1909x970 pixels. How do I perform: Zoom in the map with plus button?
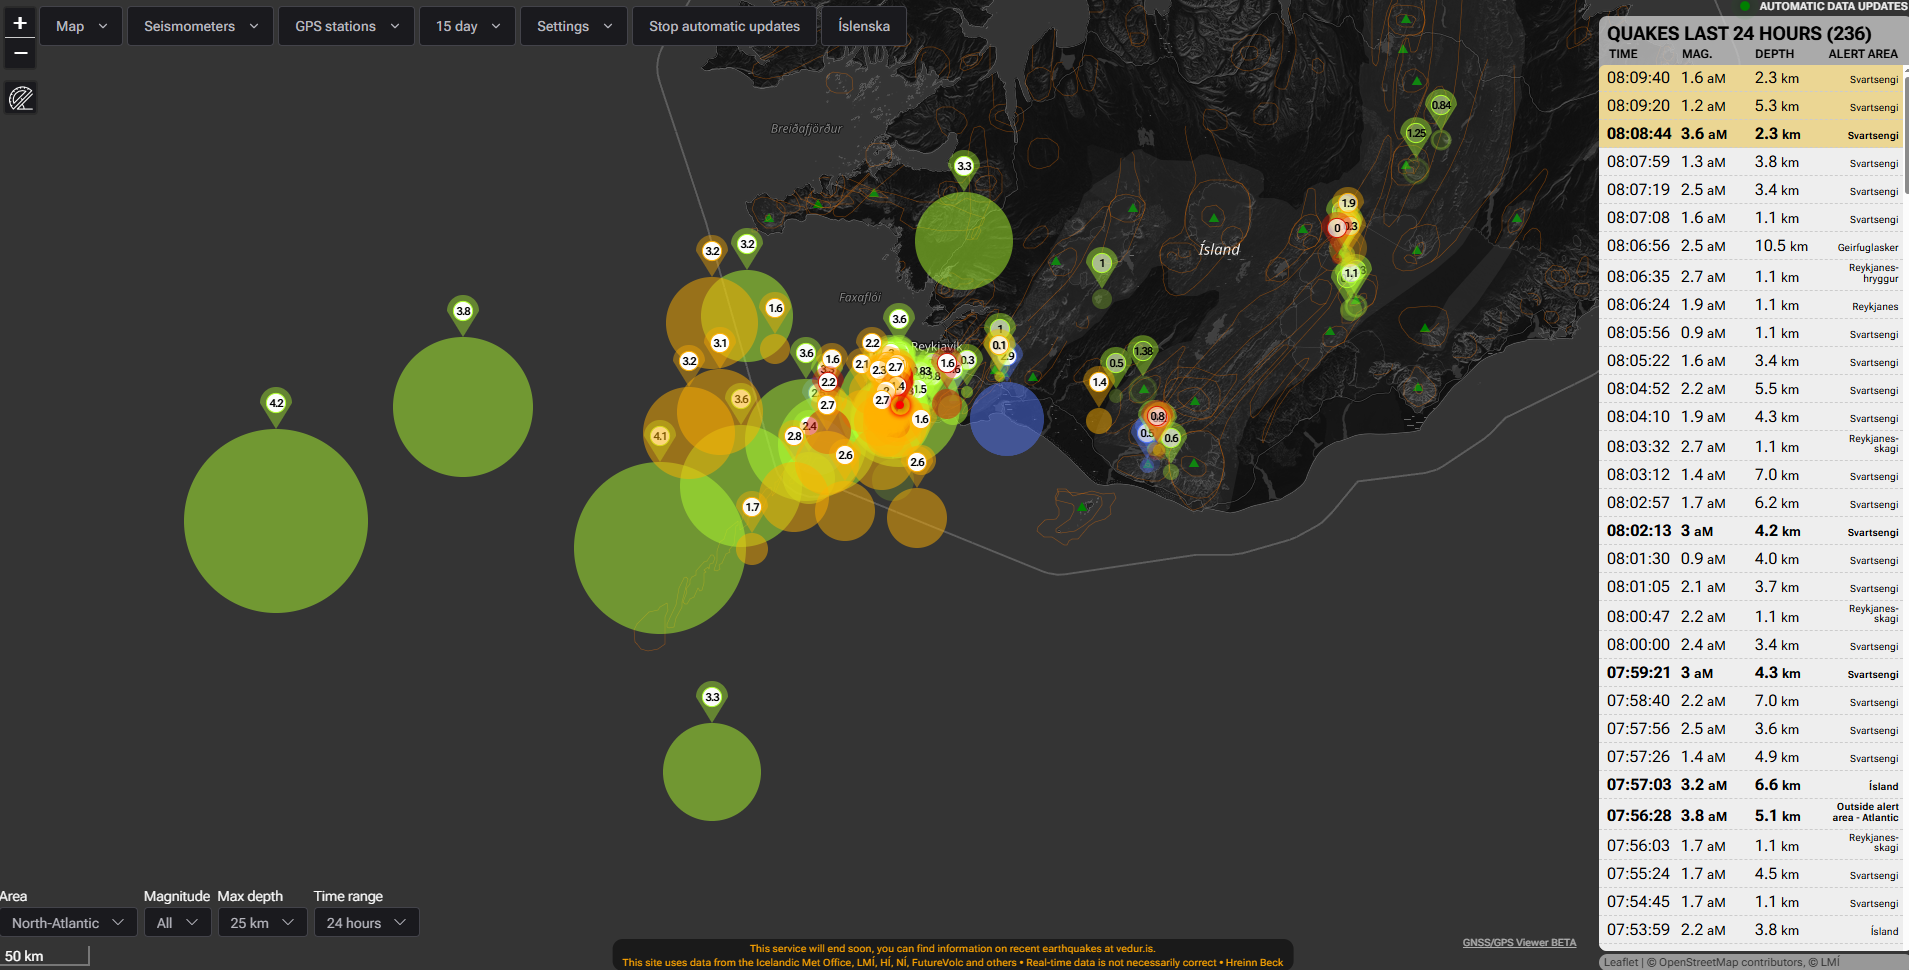tap(20, 22)
